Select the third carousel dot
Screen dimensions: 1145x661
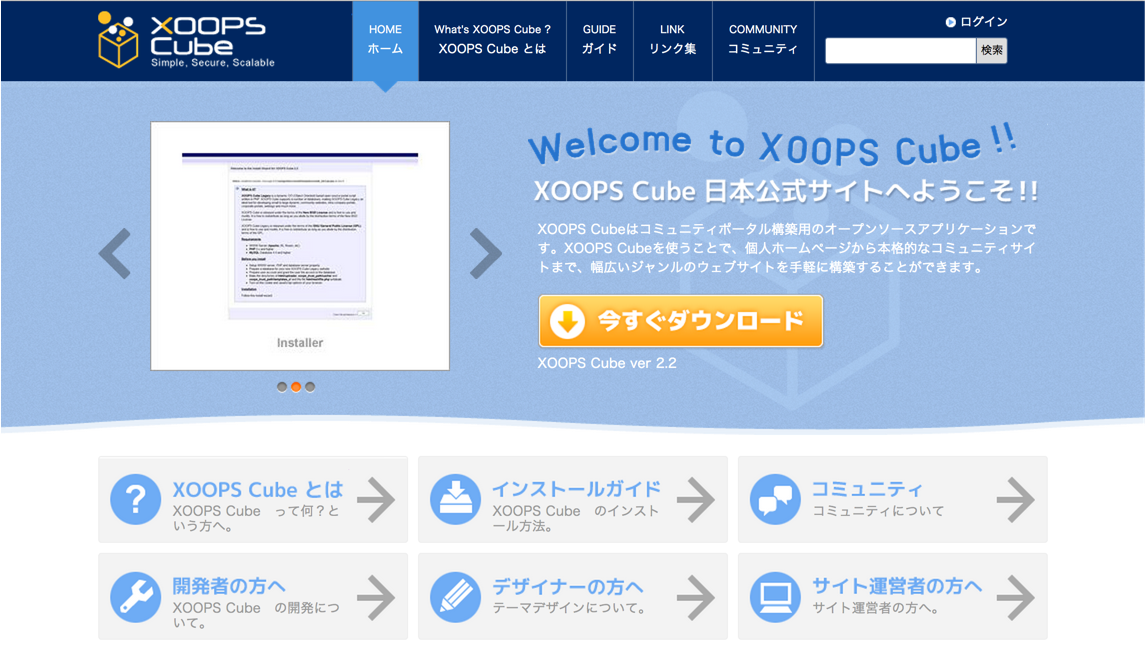coord(310,387)
